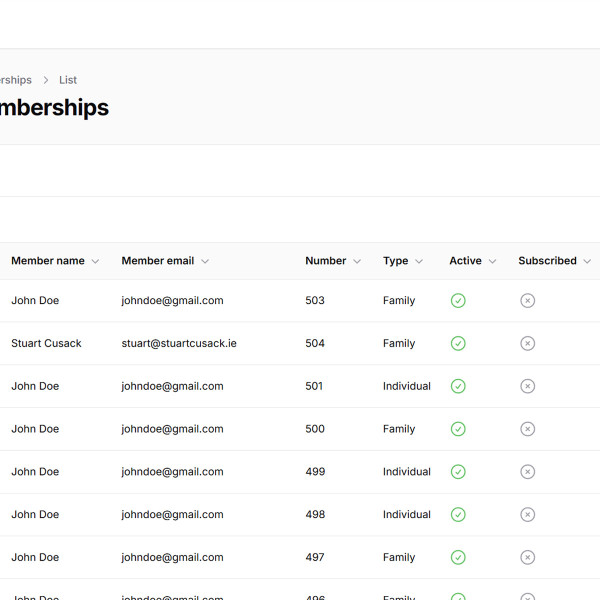The height and width of the screenshot is (600, 600).
Task: Click membership number 498 cell
Action: pos(315,515)
